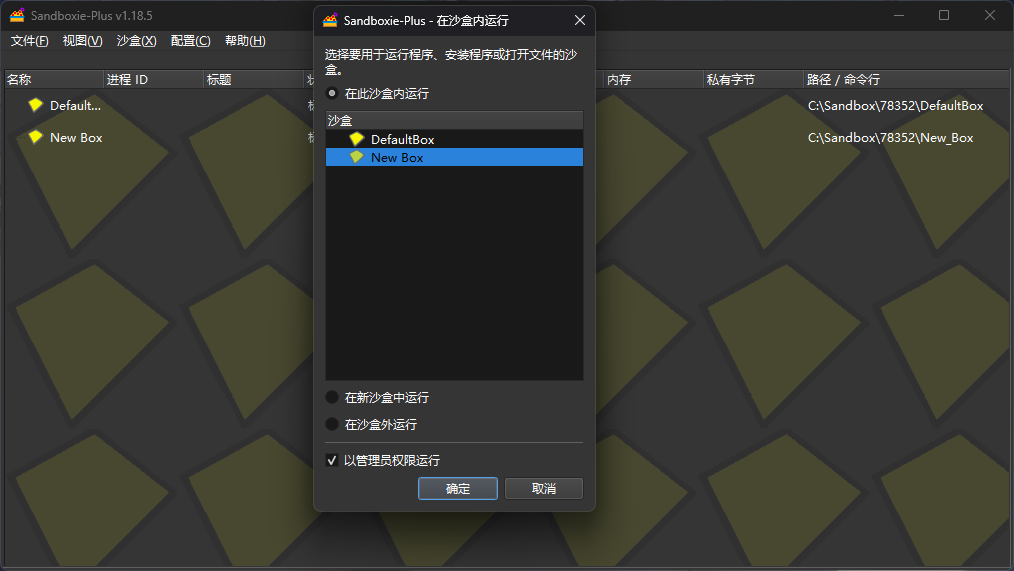Click the 内存 column header

(x=653, y=80)
